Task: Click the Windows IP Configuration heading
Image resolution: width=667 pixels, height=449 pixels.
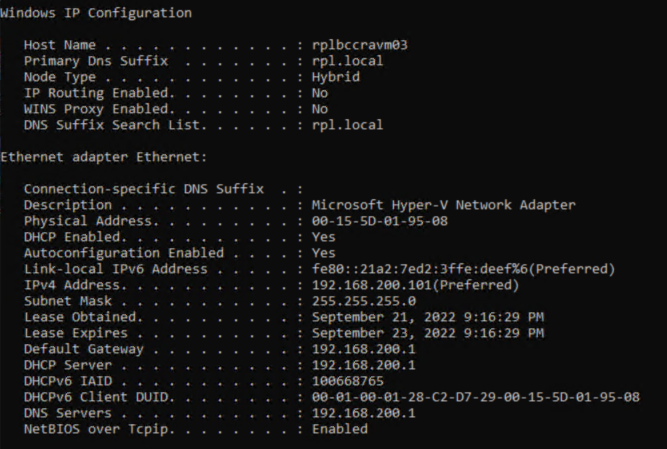Action: point(96,13)
